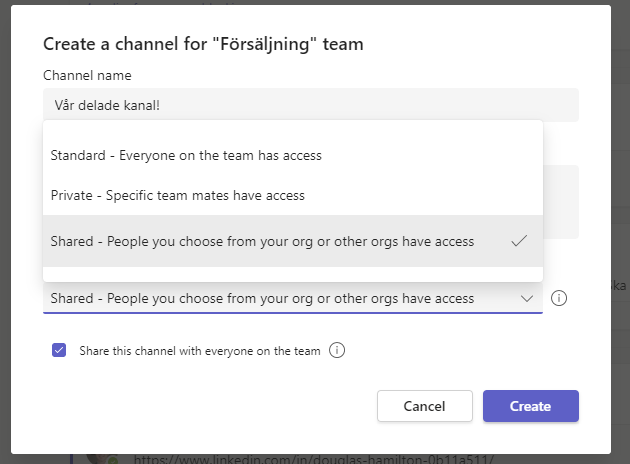Click the dialog title "Create a channel" heading
This screenshot has width=630, height=464.
tap(203, 44)
